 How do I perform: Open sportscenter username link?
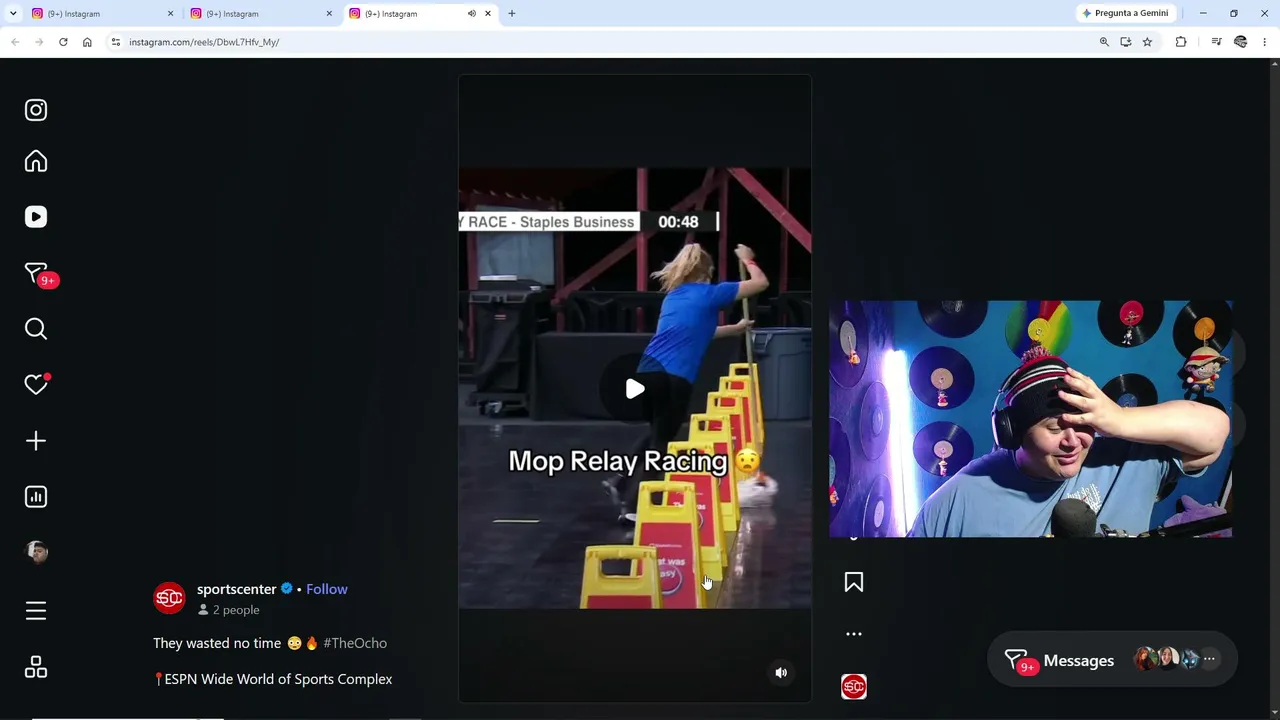[x=236, y=589]
